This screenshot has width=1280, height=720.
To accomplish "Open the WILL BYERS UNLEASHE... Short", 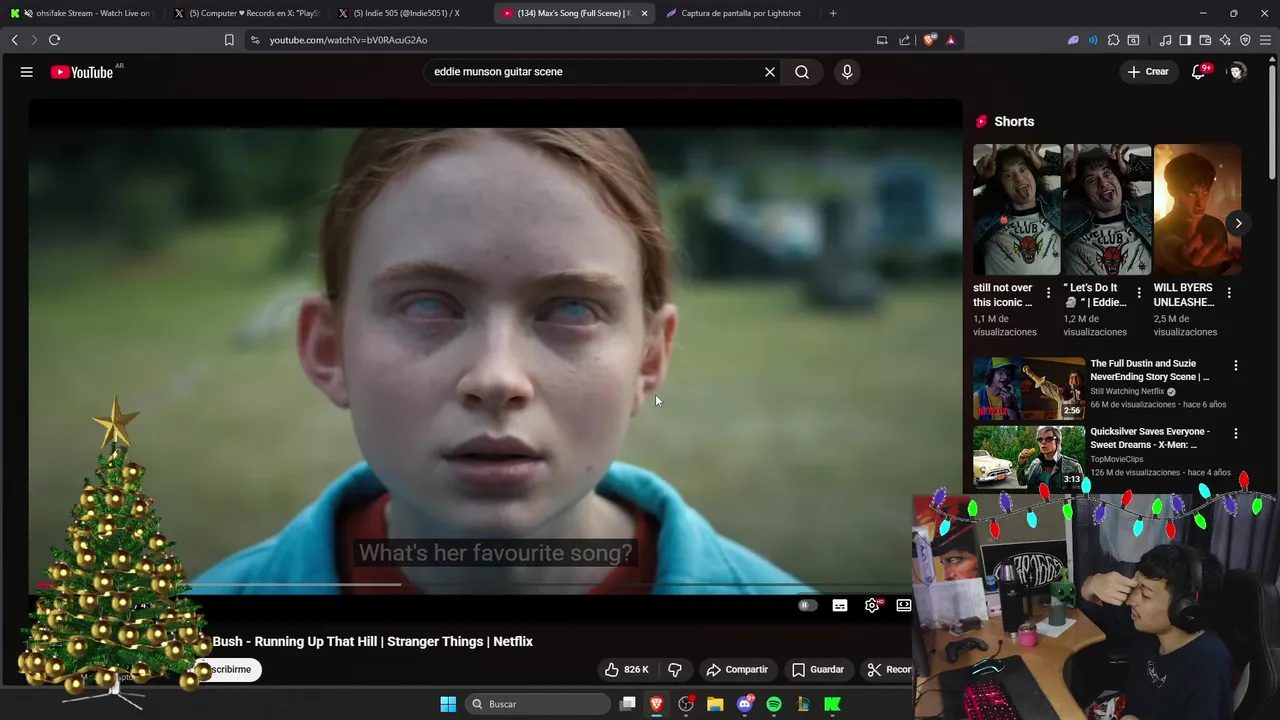I will [x=1197, y=209].
